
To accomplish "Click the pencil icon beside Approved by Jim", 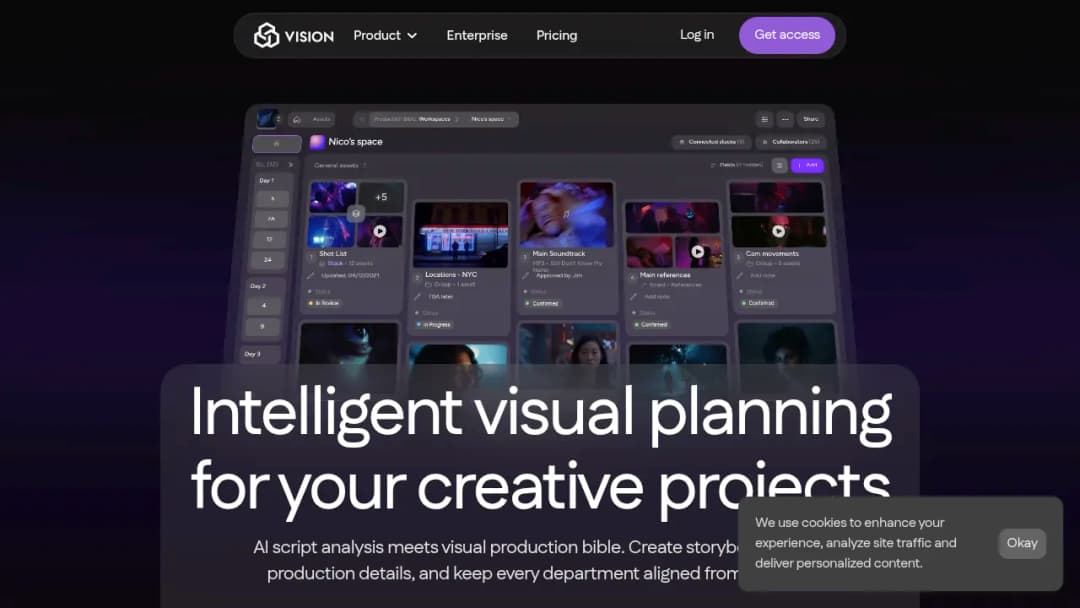I will (526, 275).
